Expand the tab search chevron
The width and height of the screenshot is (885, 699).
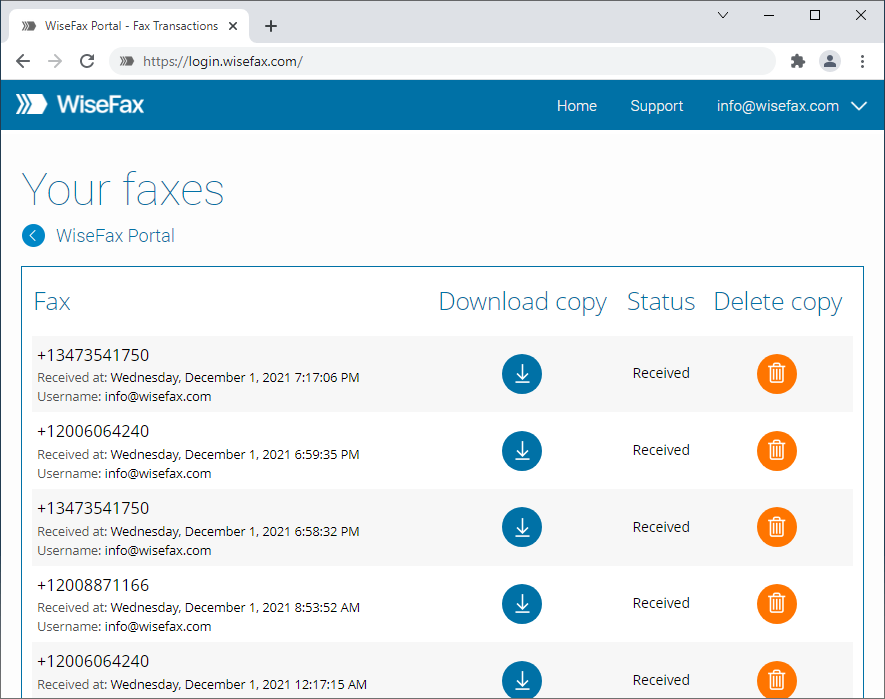tap(722, 15)
